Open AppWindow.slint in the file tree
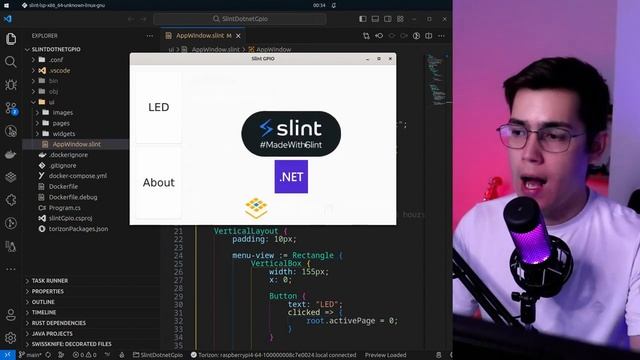 tap(76, 144)
